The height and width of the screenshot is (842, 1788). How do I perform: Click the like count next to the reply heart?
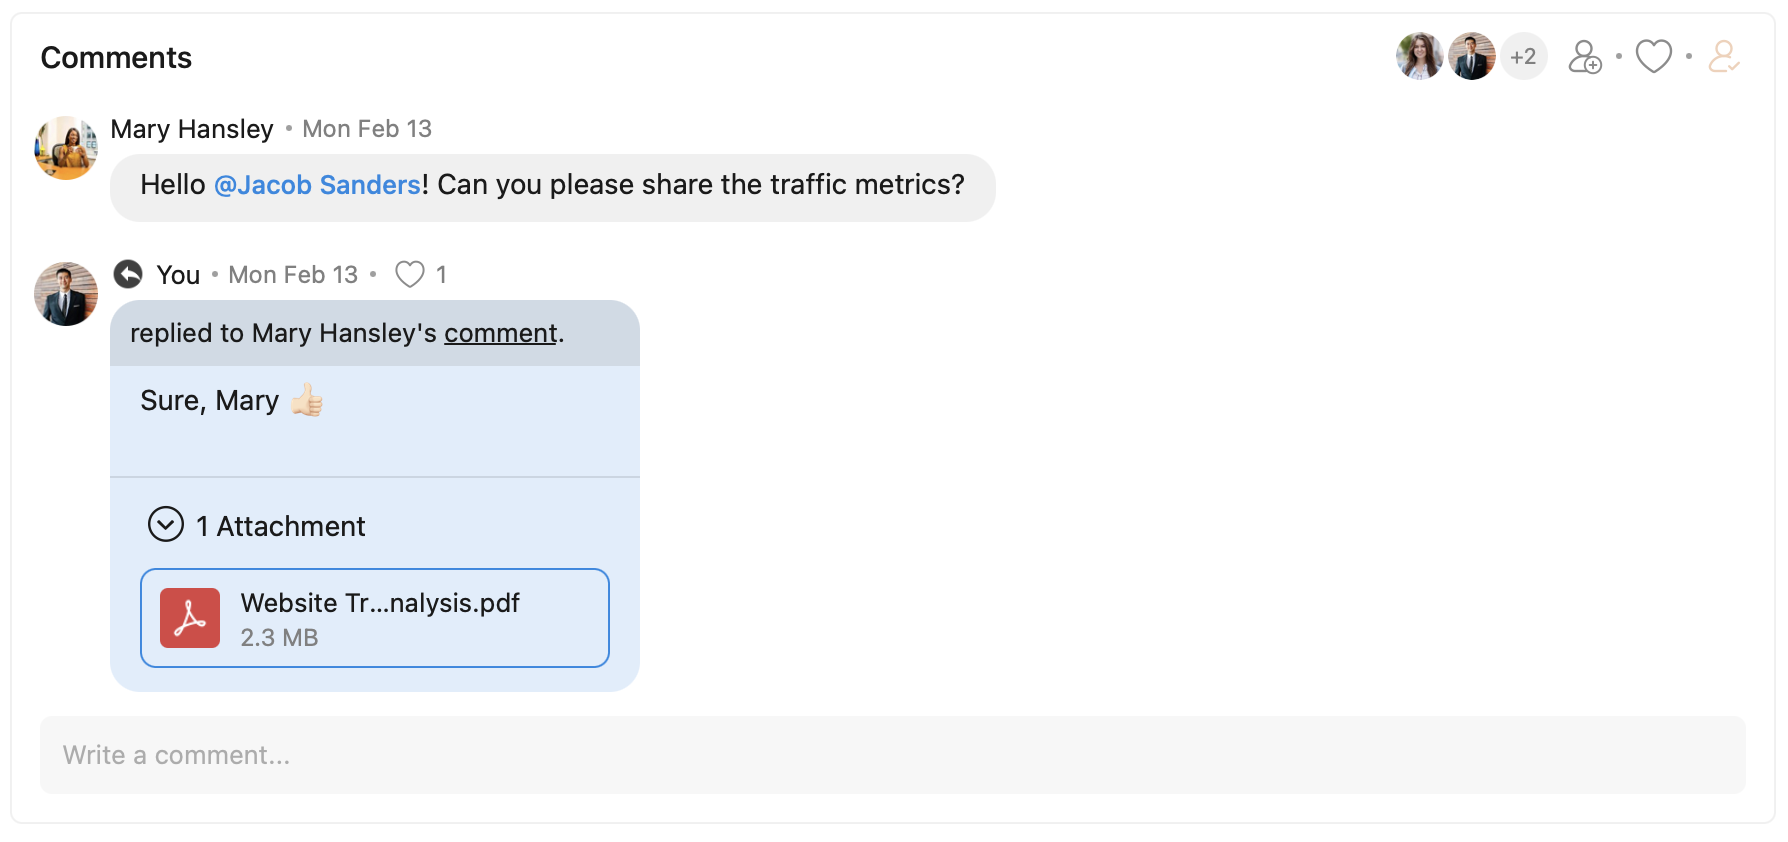(x=441, y=275)
